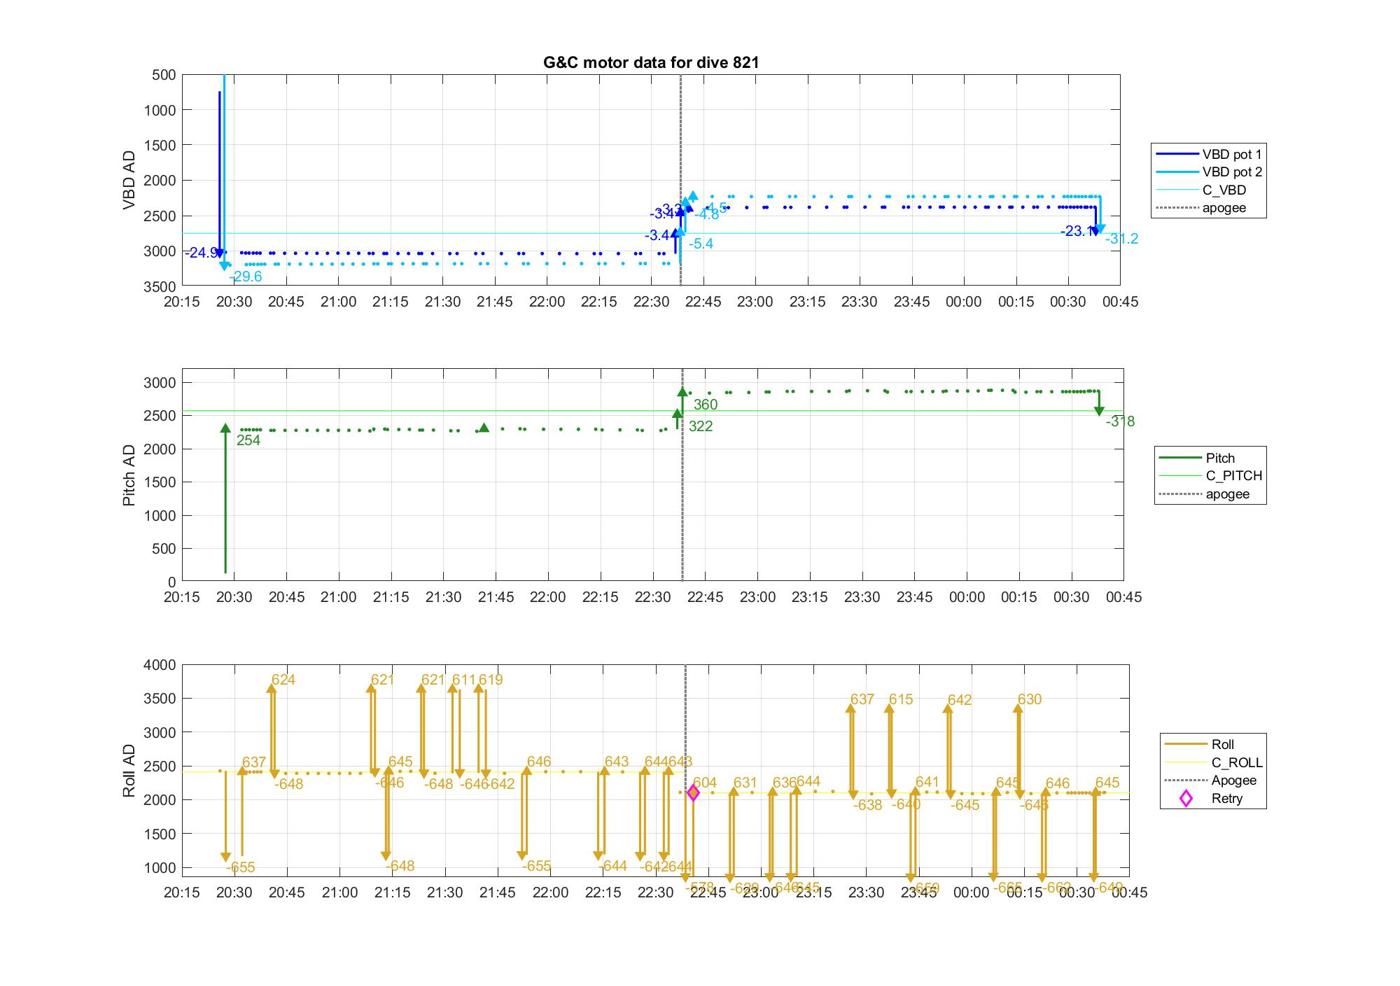Image resolution: width=1400 pixels, height=986 pixels.
Task: Click the '611' label in the Roll plot
Action: click(x=463, y=680)
